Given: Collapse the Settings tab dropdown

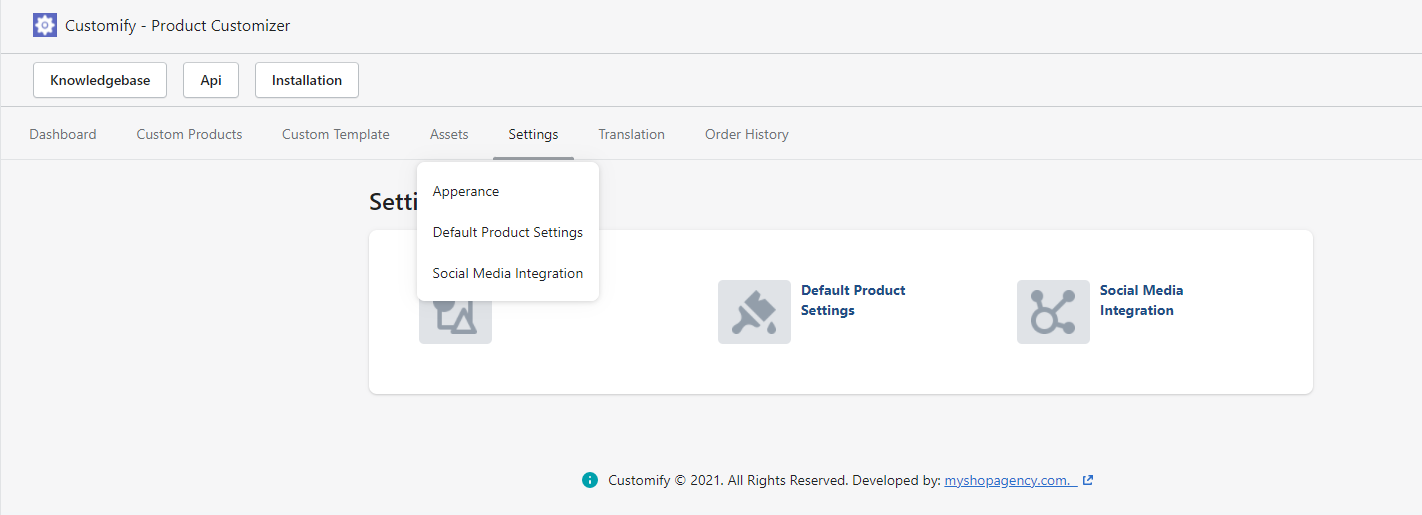Looking at the screenshot, I should click(533, 134).
